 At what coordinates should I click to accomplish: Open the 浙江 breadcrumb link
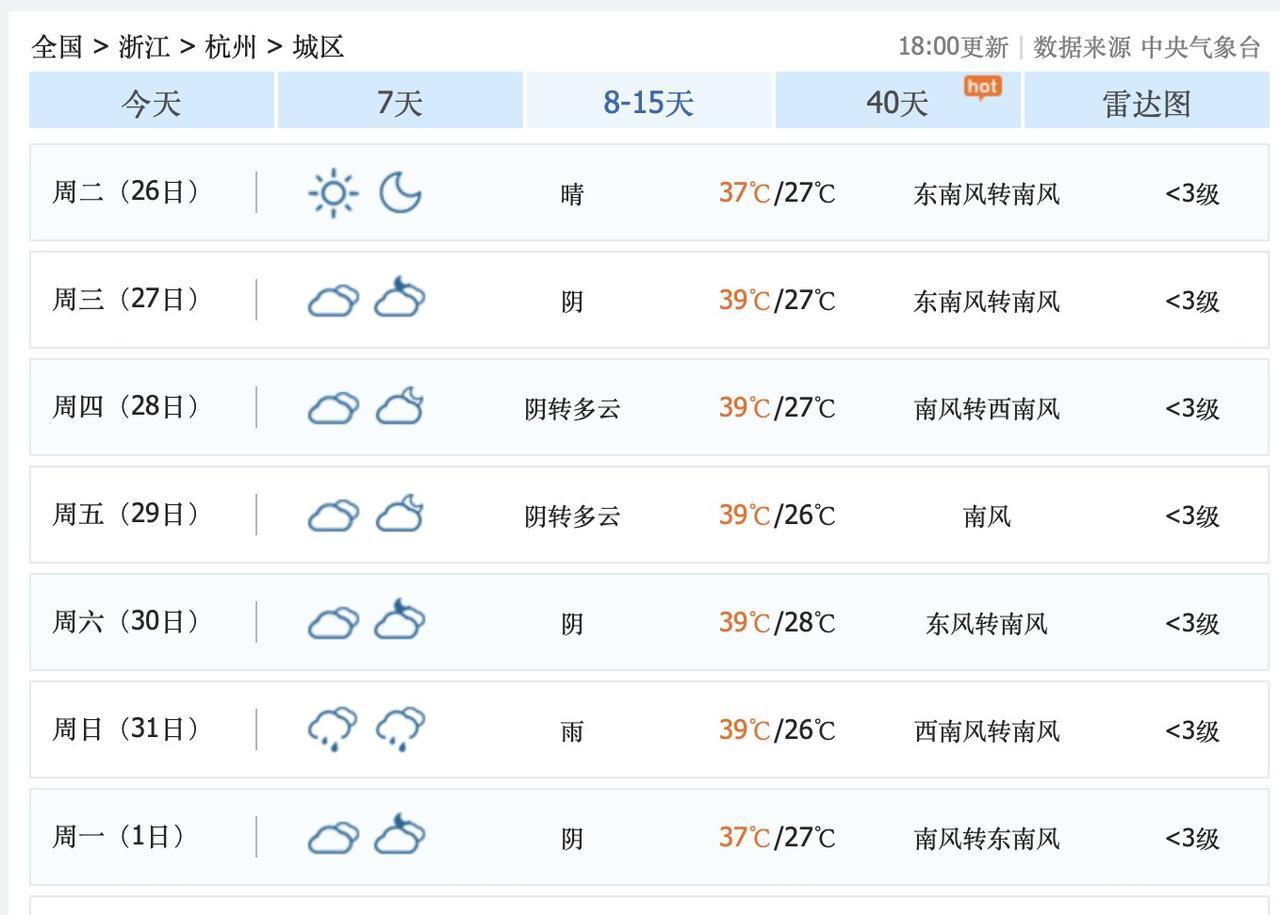coord(144,47)
